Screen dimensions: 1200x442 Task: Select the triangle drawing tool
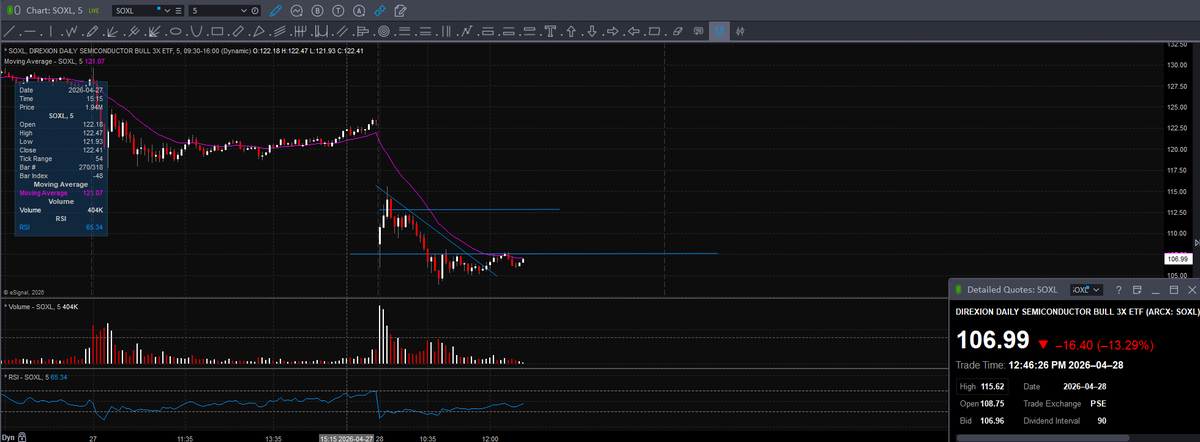258,31
